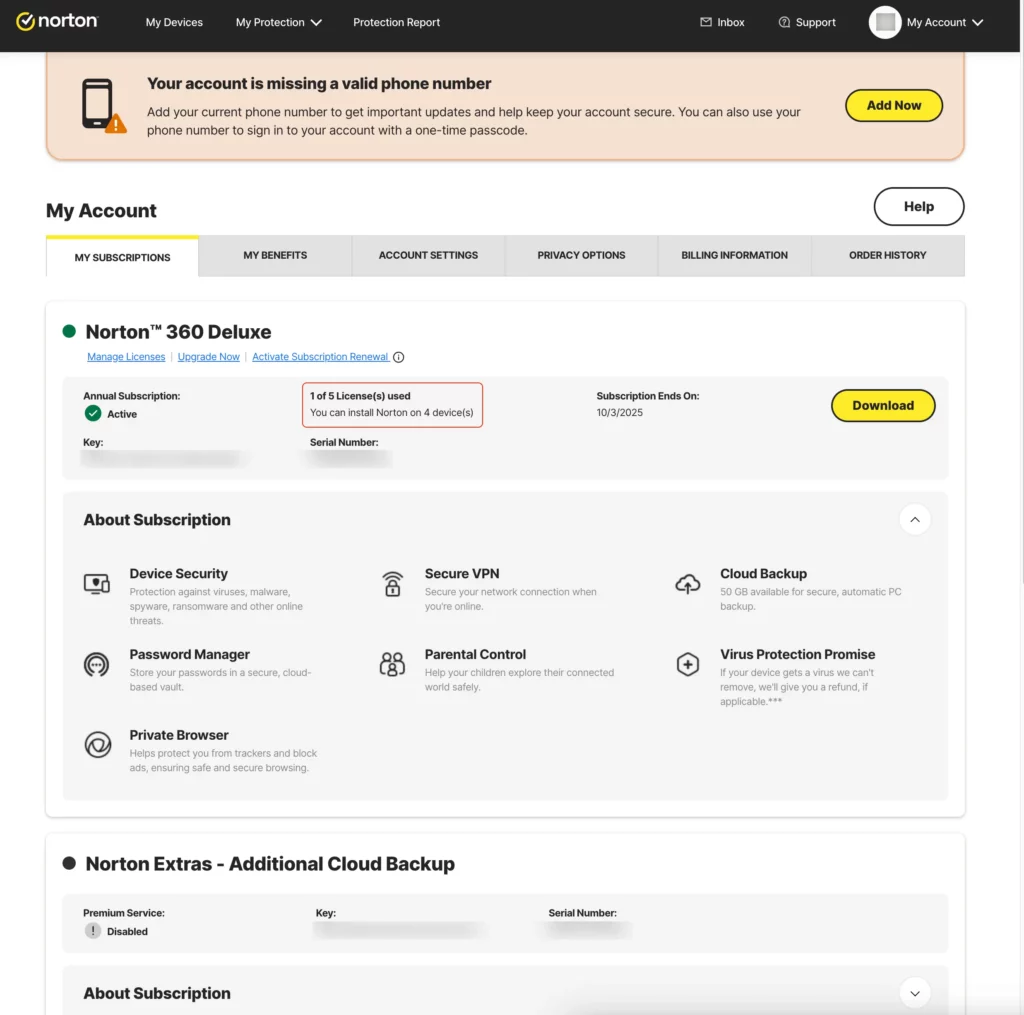This screenshot has height=1015, width=1024.
Task: Click install Norton on 4 device(s) text
Action: (x=391, y=413)
